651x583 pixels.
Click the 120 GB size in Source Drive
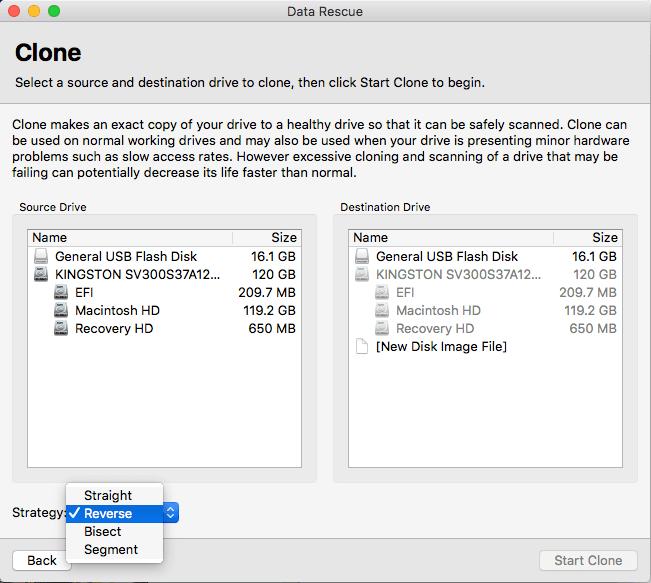click(x=274, y=274)
